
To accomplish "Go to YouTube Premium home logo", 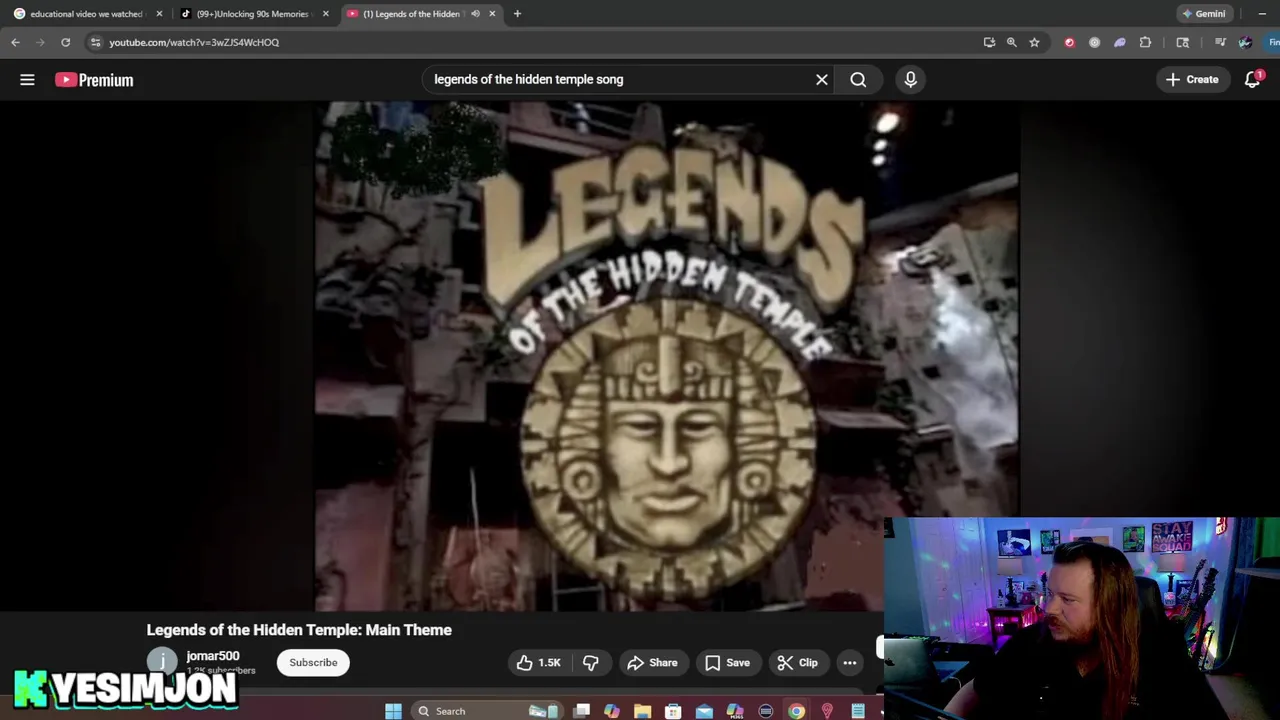I will point(94,80).
